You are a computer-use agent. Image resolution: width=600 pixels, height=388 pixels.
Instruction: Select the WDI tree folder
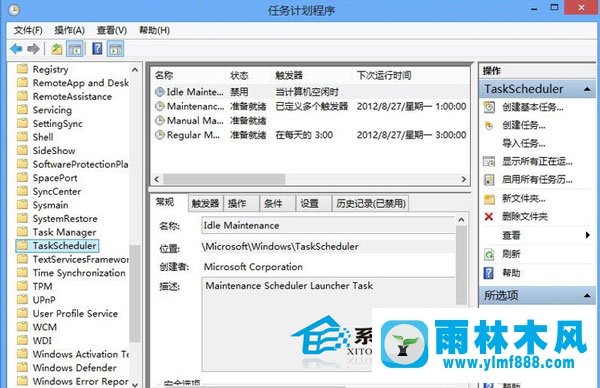point(42,341)
